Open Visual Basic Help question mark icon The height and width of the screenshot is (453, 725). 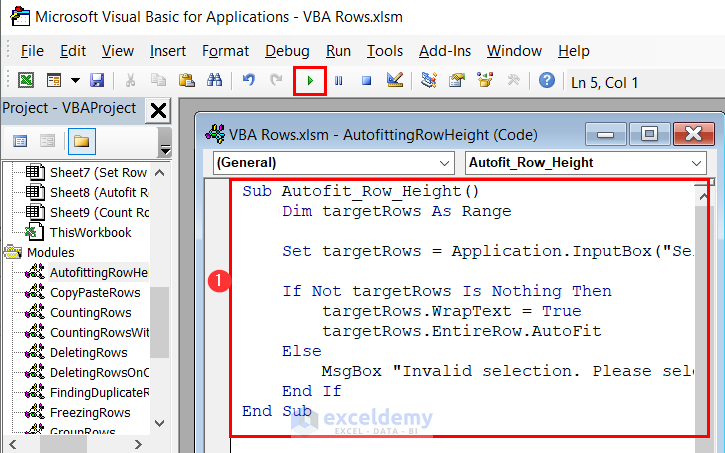pyautogui.click(x=547, y=80)
